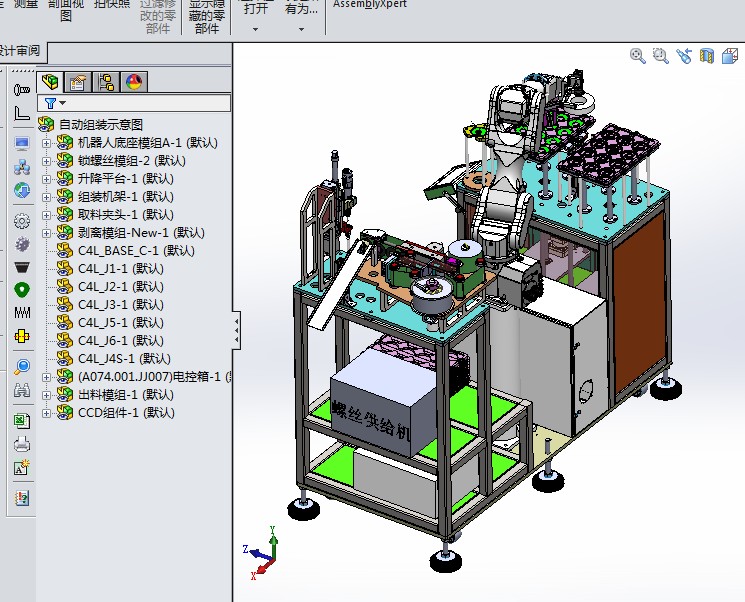745x602 pixels.
Task: Click the monitor screen sidebar icon
Action: (x=22, y=143)
